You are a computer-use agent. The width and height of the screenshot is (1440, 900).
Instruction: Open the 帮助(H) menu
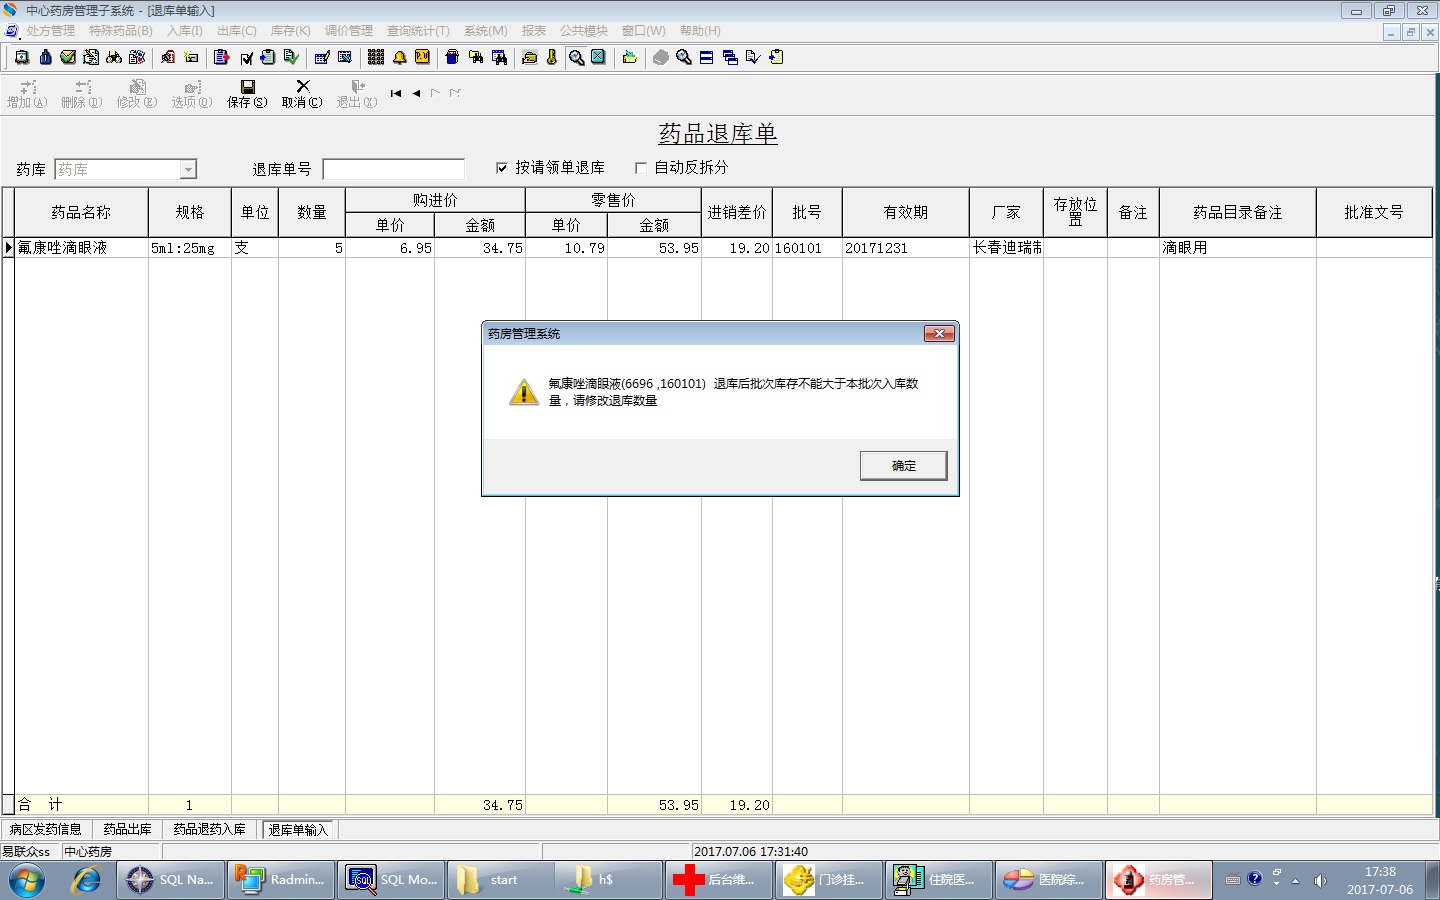[700, 31]
